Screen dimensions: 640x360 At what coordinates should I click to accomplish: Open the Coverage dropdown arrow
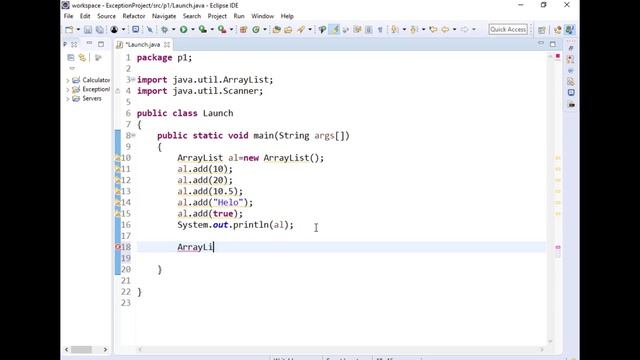pos(212,29)
